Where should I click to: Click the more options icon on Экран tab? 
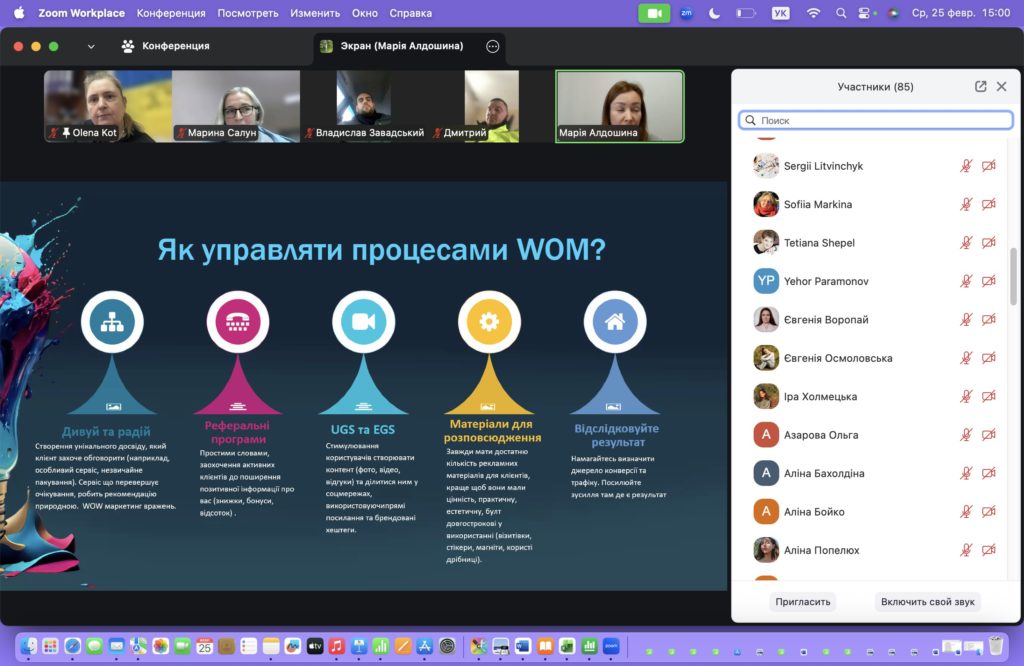pos(492,46)
